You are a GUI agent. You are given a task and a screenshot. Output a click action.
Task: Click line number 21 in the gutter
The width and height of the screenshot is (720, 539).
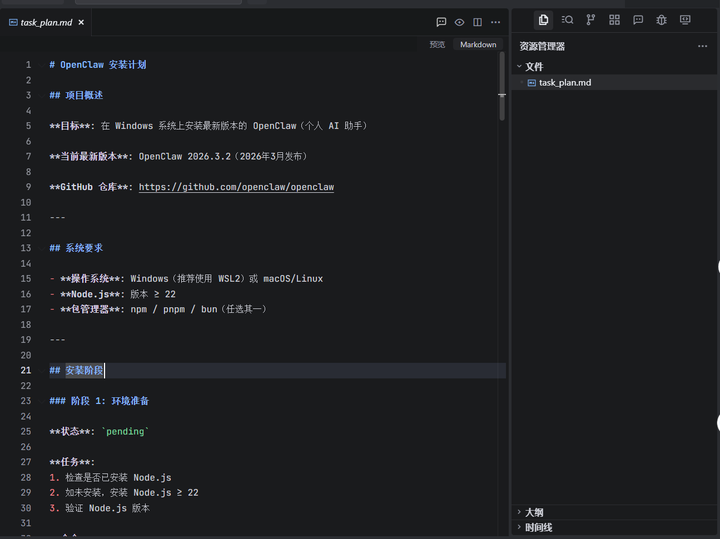[x=26, y=370]
